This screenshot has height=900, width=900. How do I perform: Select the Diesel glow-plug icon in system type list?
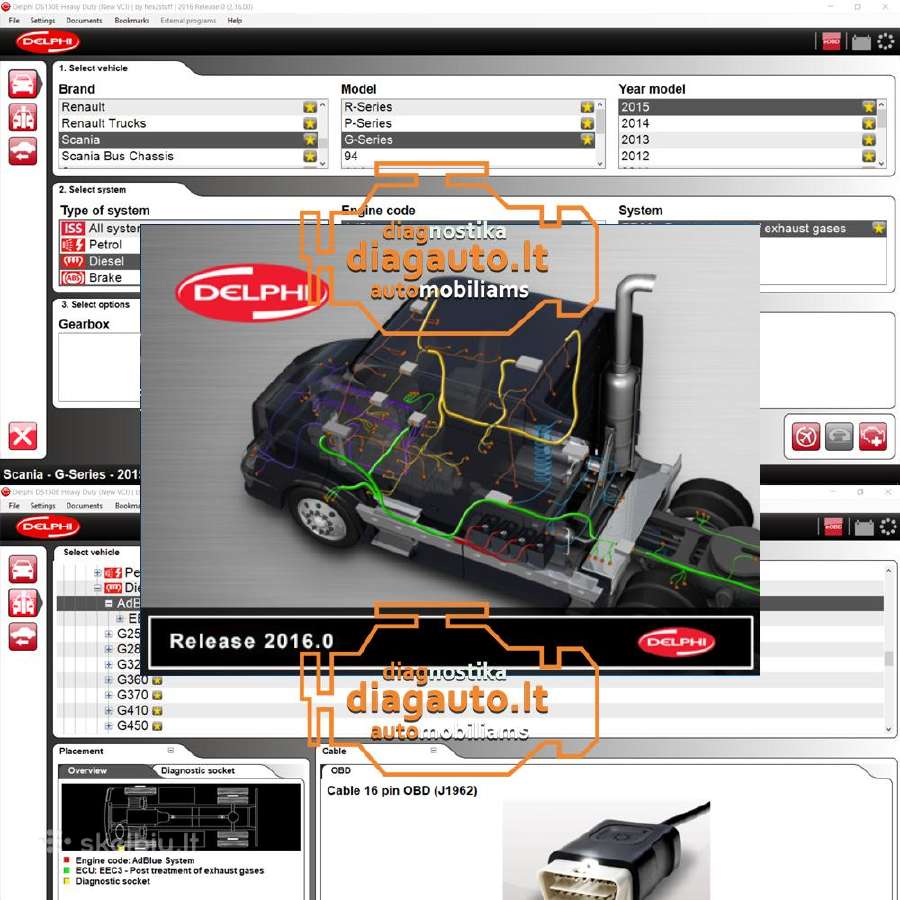(x=73, y=261)
